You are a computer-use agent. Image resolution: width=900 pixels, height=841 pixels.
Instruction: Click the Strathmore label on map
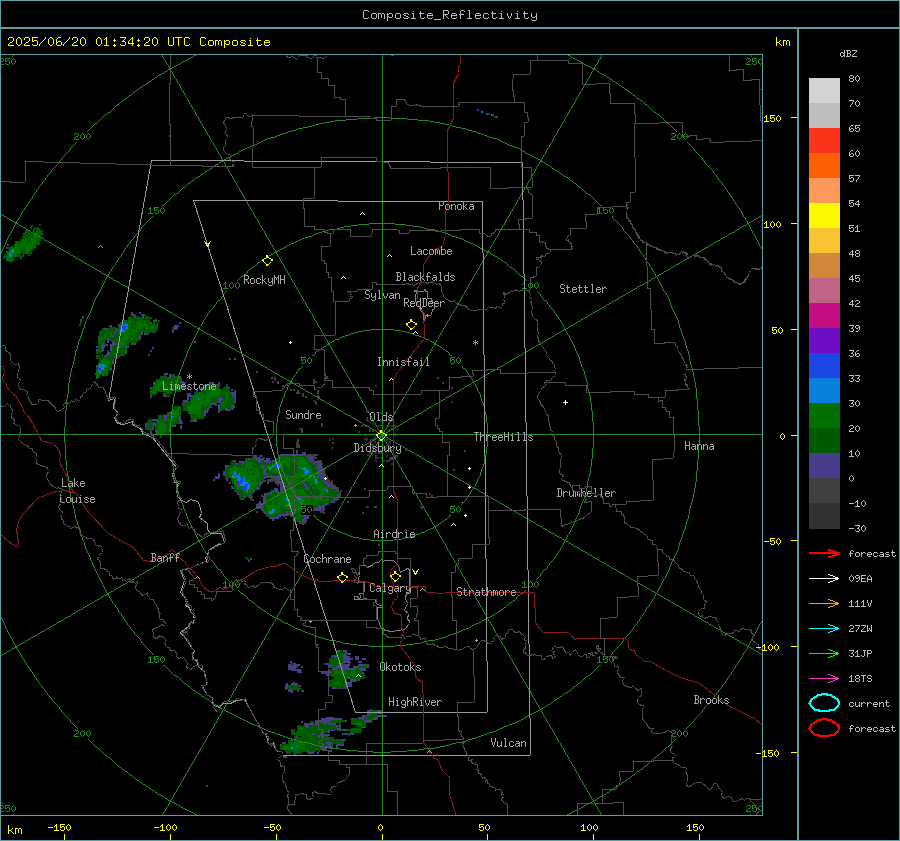click(x=486, y=592)
